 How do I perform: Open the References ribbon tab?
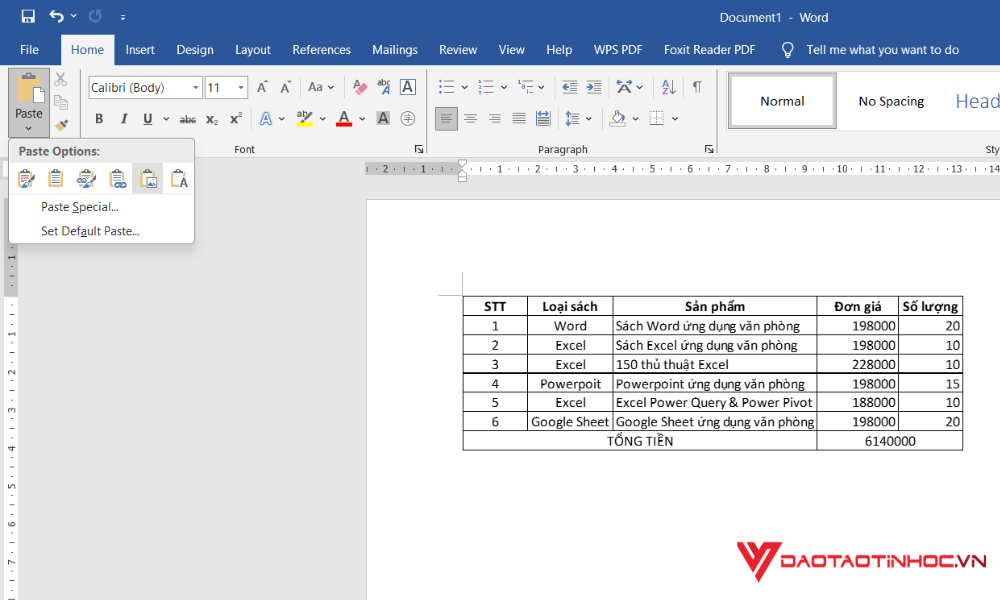tap(321, 50)
